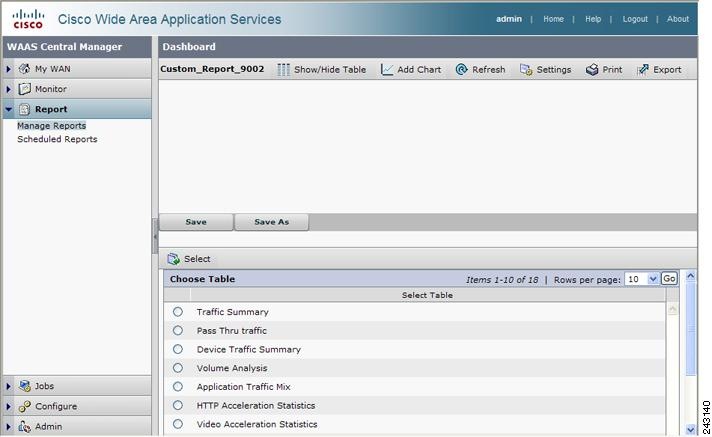Pick the Application Traffic Mix radio button
Viewport: 712px width, 437px height.
pyautogui.click(x=178, y=386)
